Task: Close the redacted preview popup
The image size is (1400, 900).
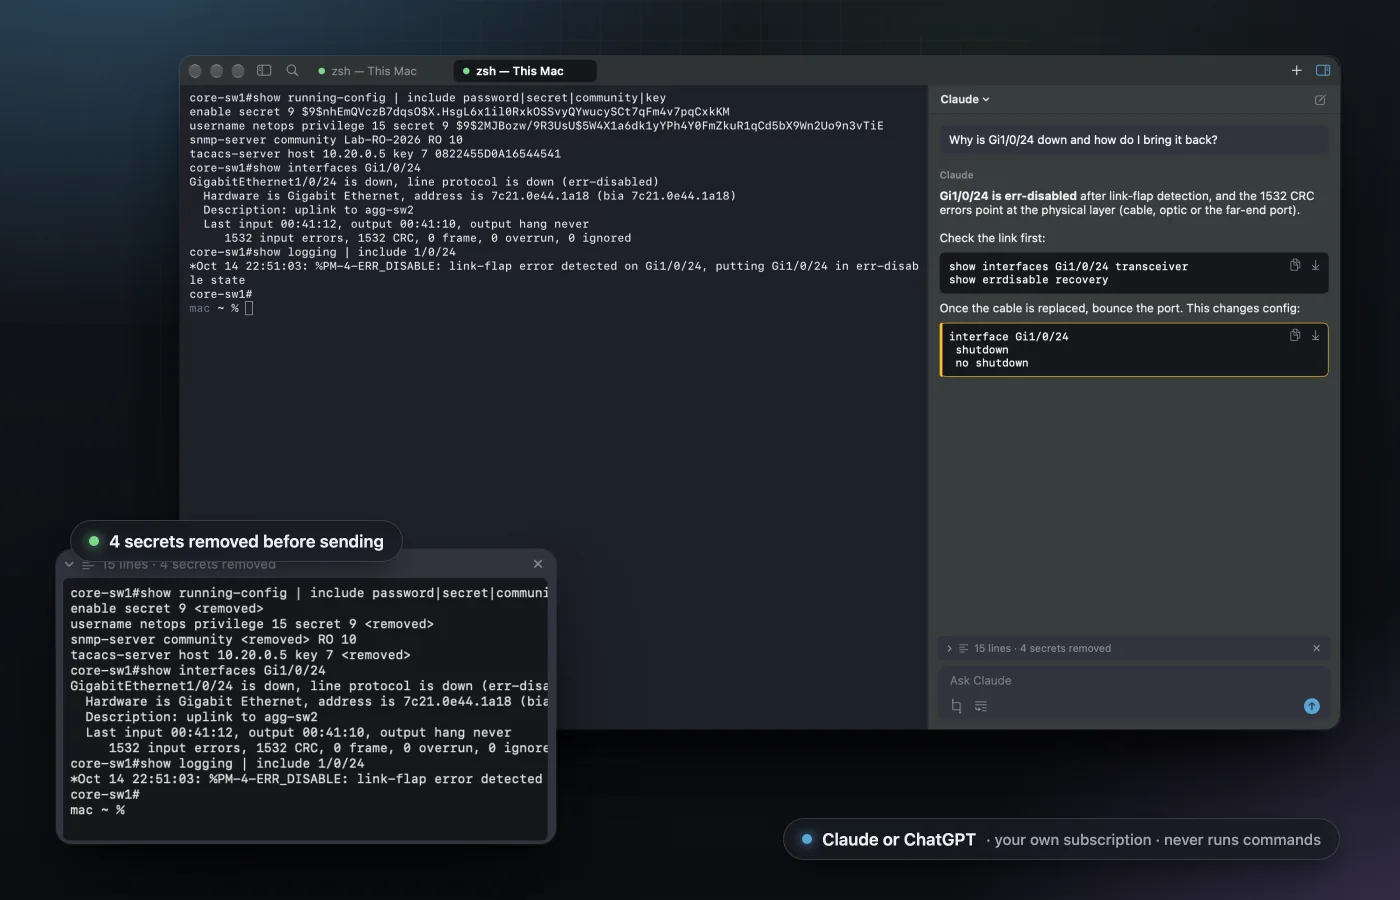Action: [538, 565]
